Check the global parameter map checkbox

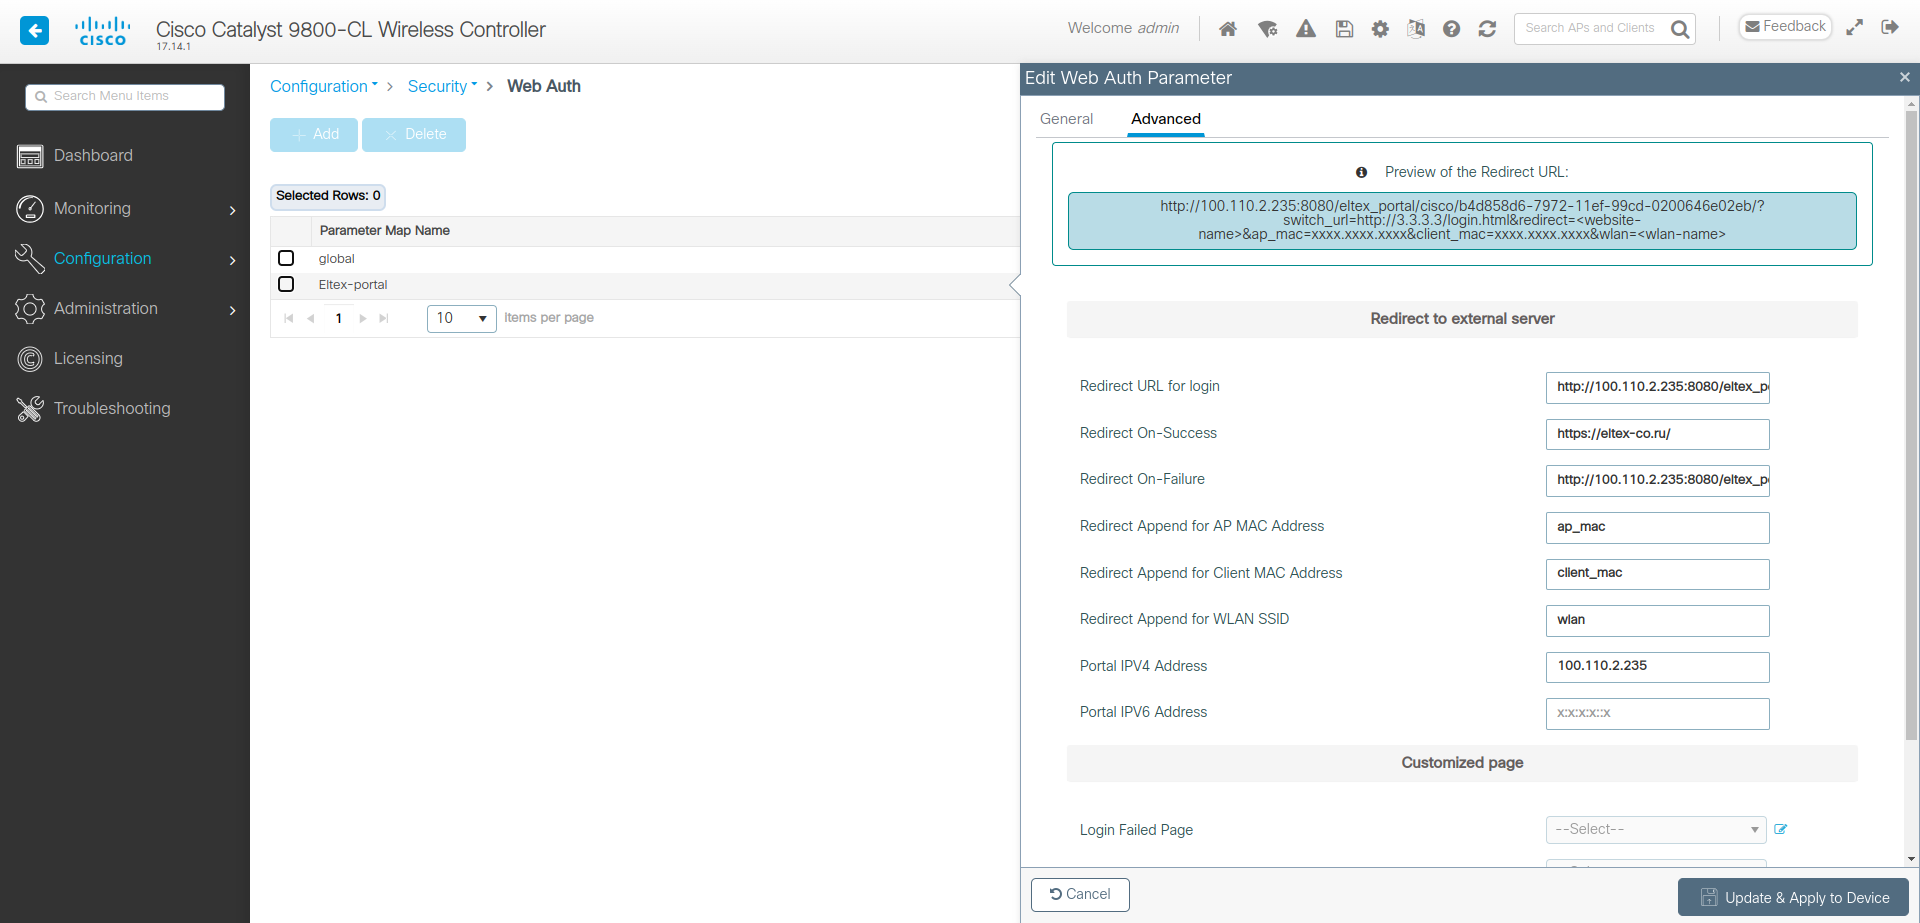pos(286,258)
